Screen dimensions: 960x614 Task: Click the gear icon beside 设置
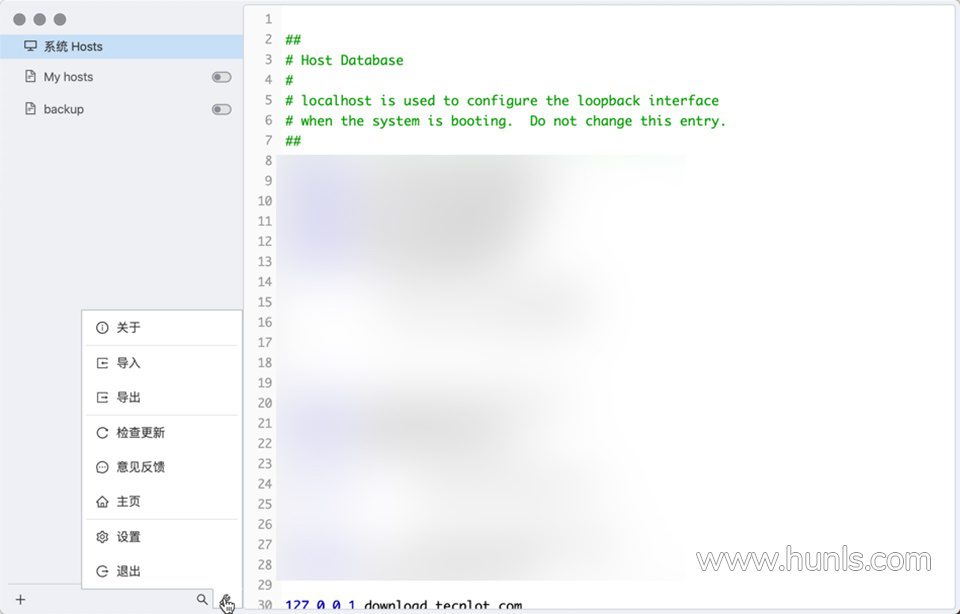coord(102,537)
